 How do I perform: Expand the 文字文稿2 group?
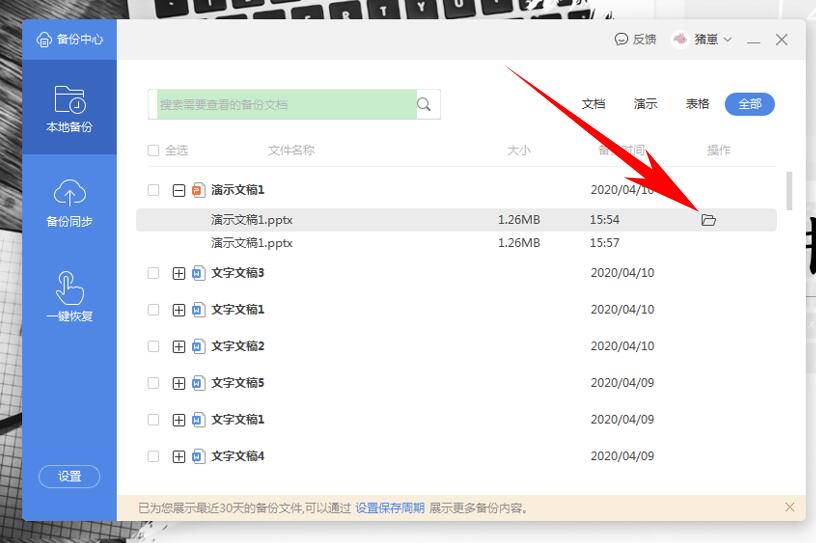click(x=178, y=347)
